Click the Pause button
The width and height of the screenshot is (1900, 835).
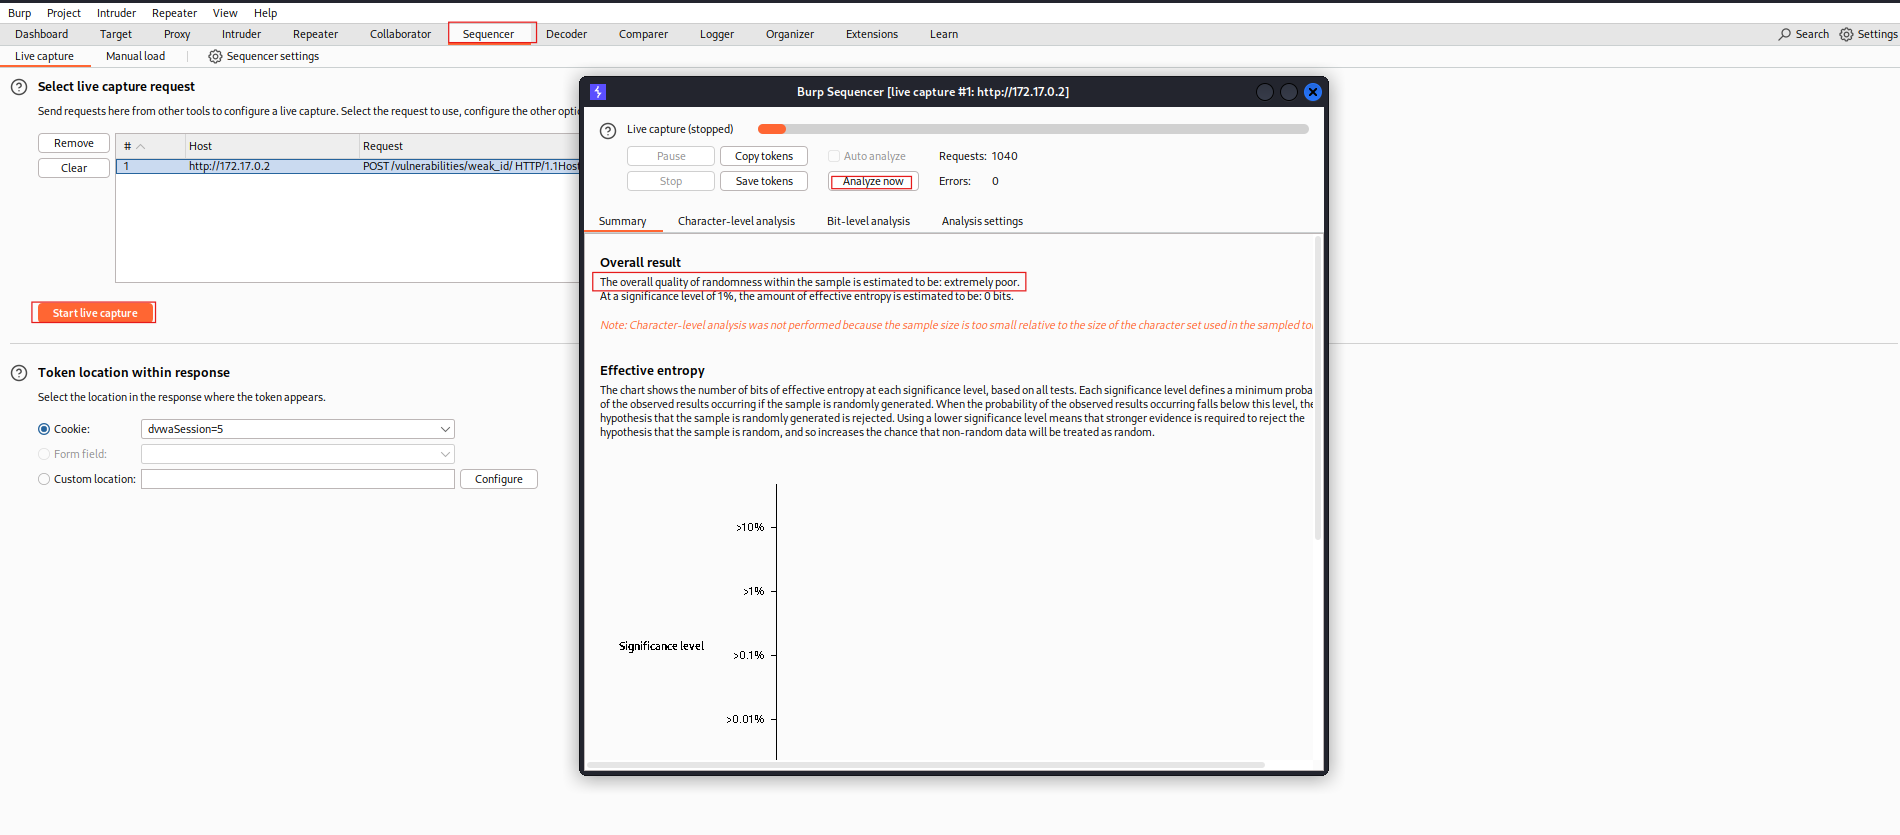[671, 156]
